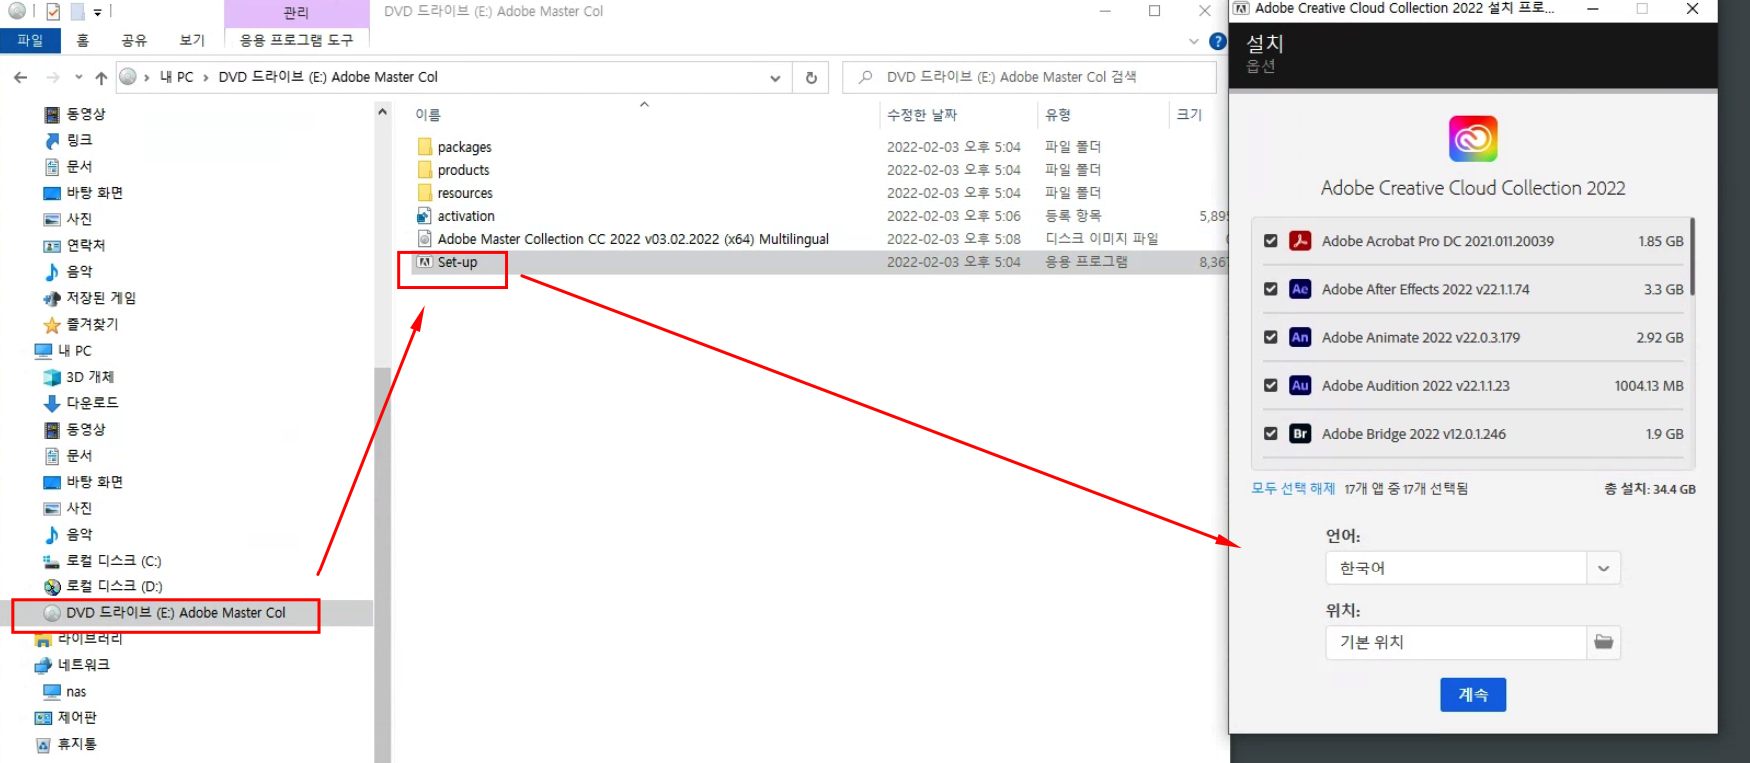1750x763 pixels.
Task: Click the navigation pane scrollbar thumb
Action: pyautogui.click(x=382, y=565)
